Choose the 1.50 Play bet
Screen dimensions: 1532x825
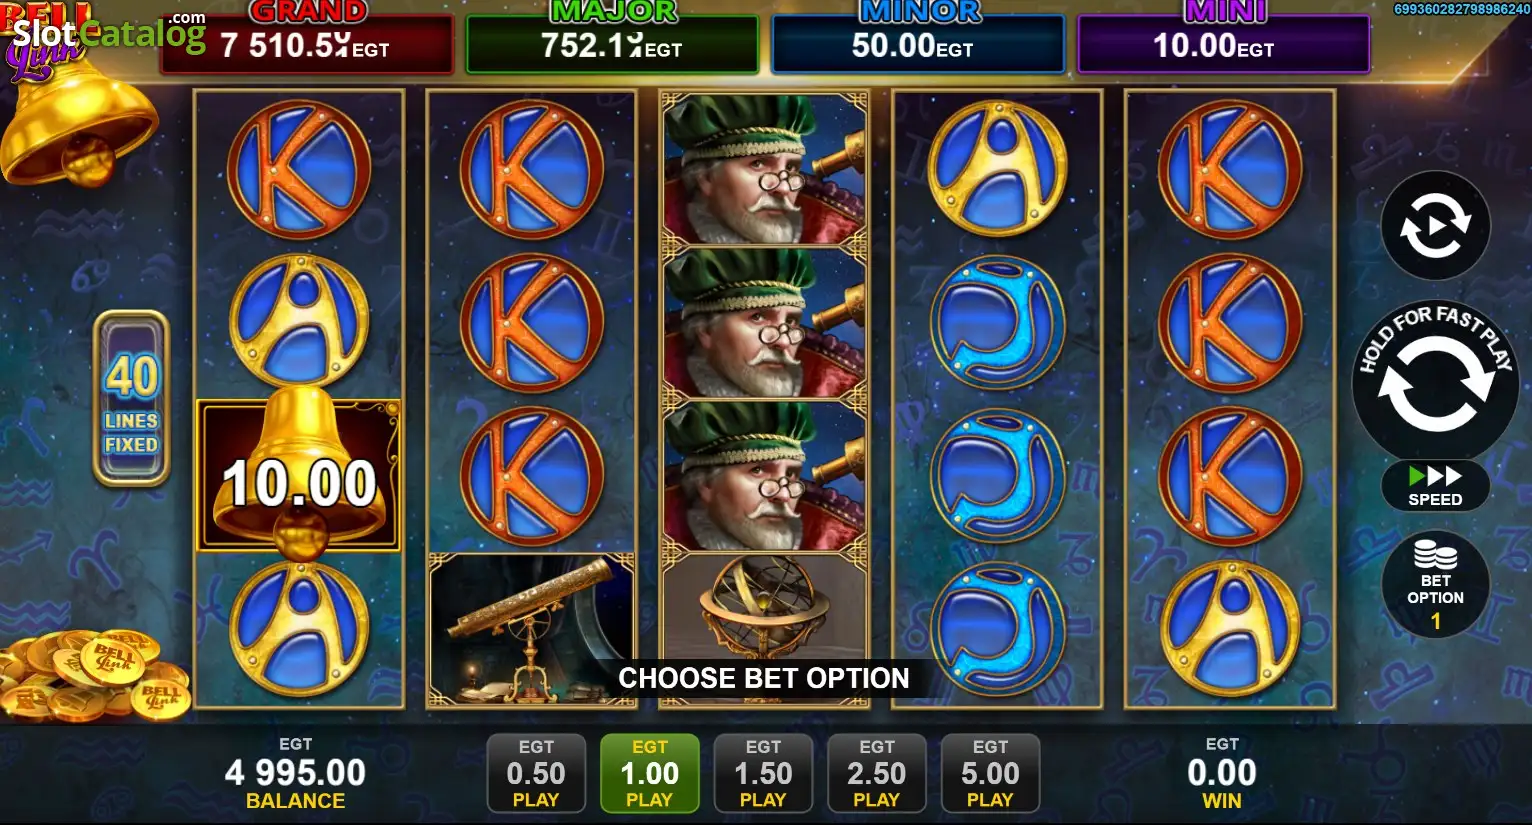tap(763, 773)
